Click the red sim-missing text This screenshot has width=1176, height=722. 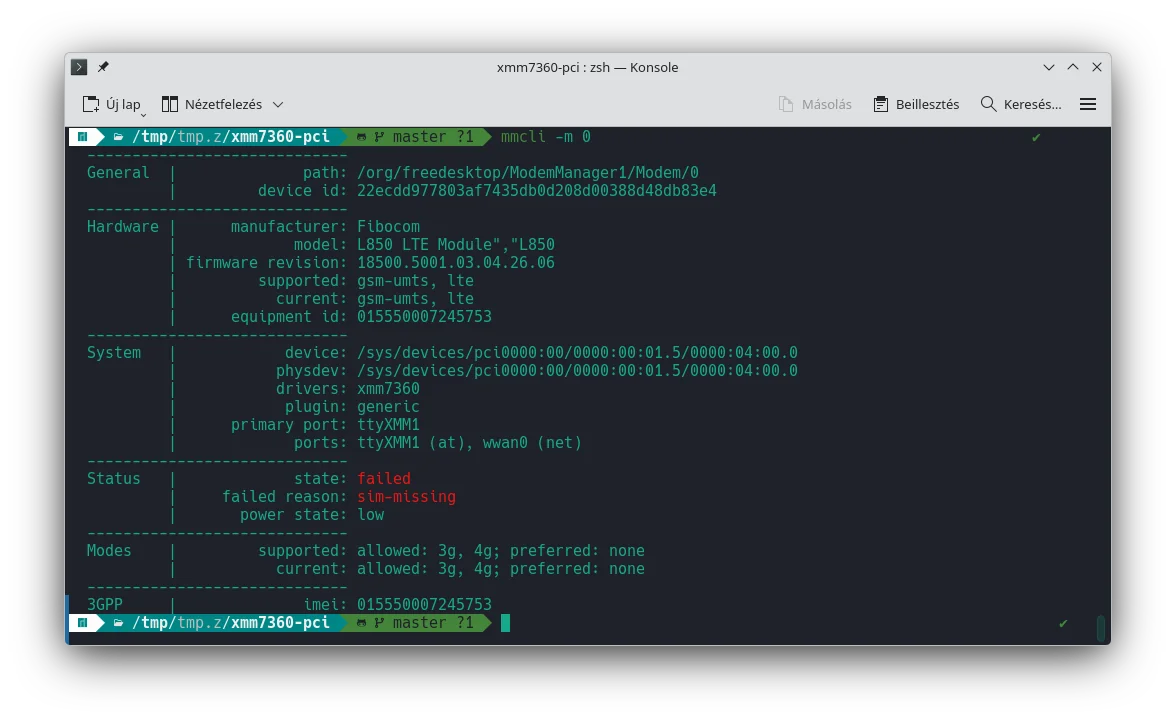[406, 496]
